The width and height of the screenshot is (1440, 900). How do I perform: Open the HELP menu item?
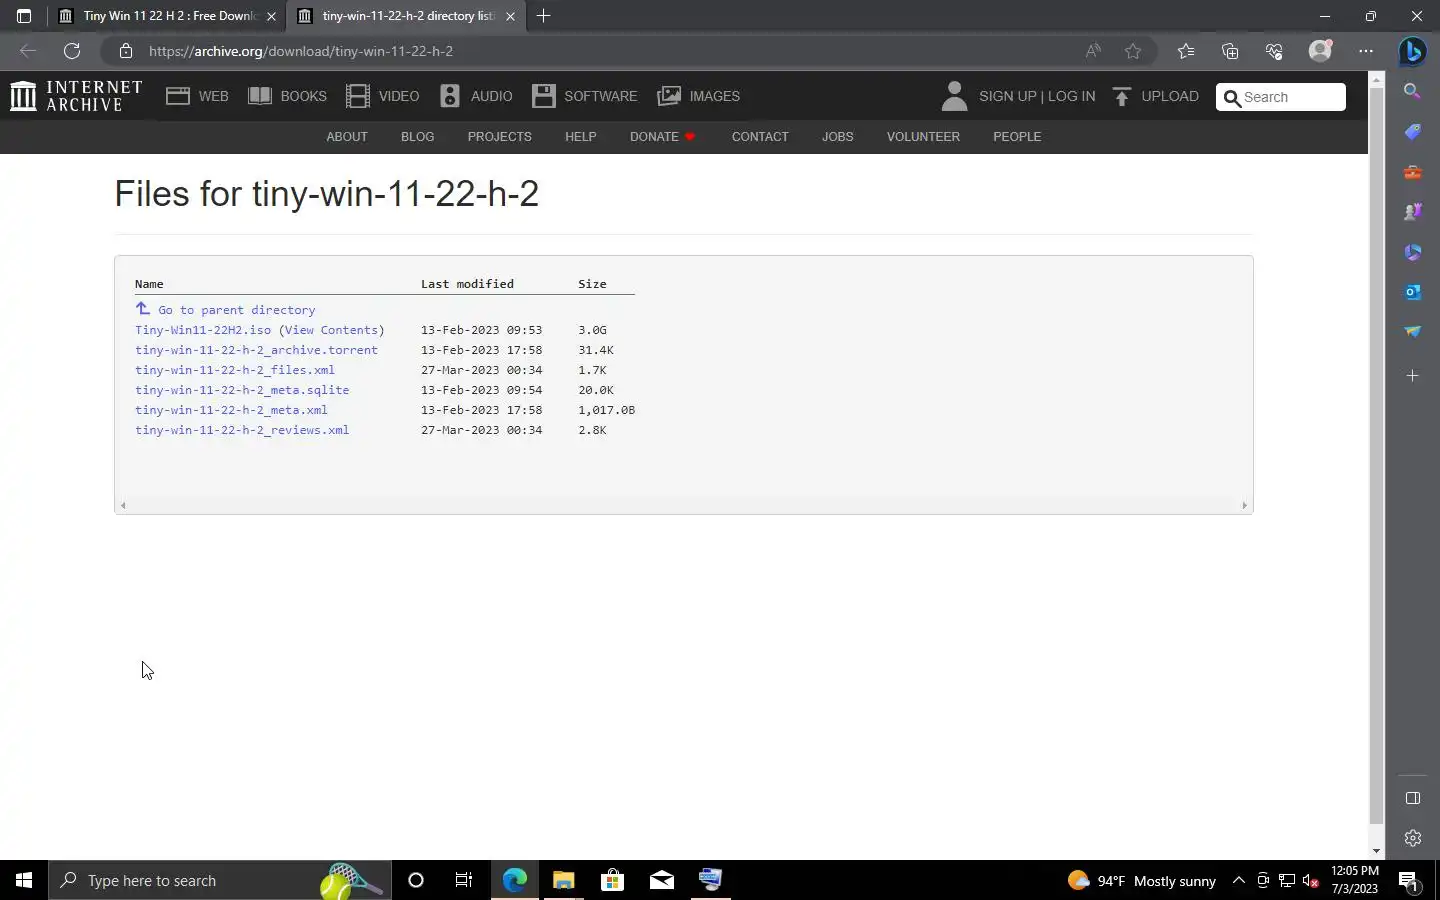(x=581, y=136)
